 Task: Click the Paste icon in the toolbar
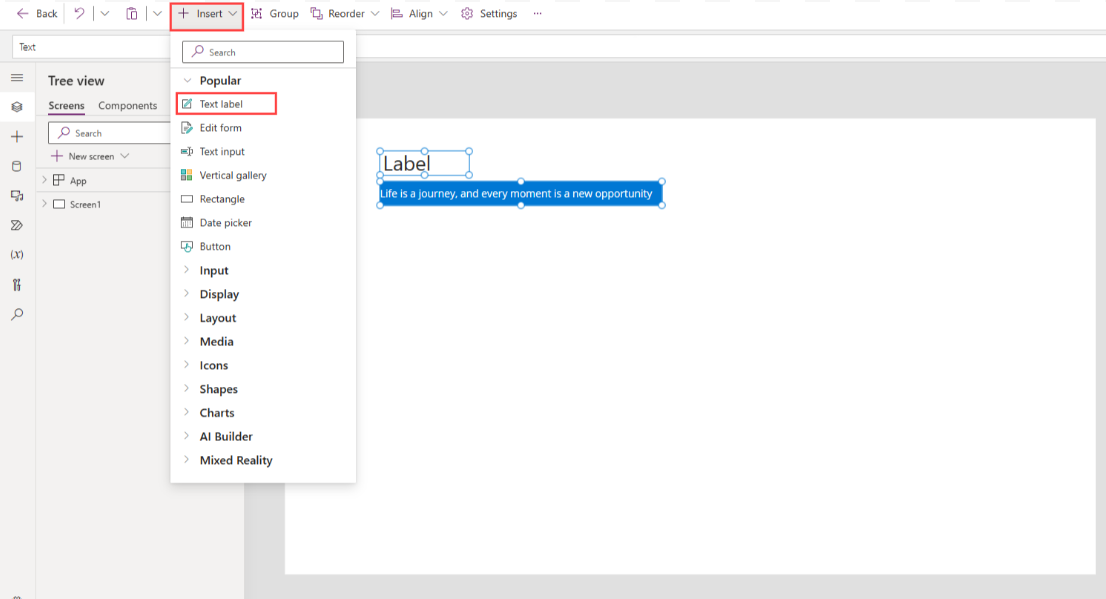(131, 13)
